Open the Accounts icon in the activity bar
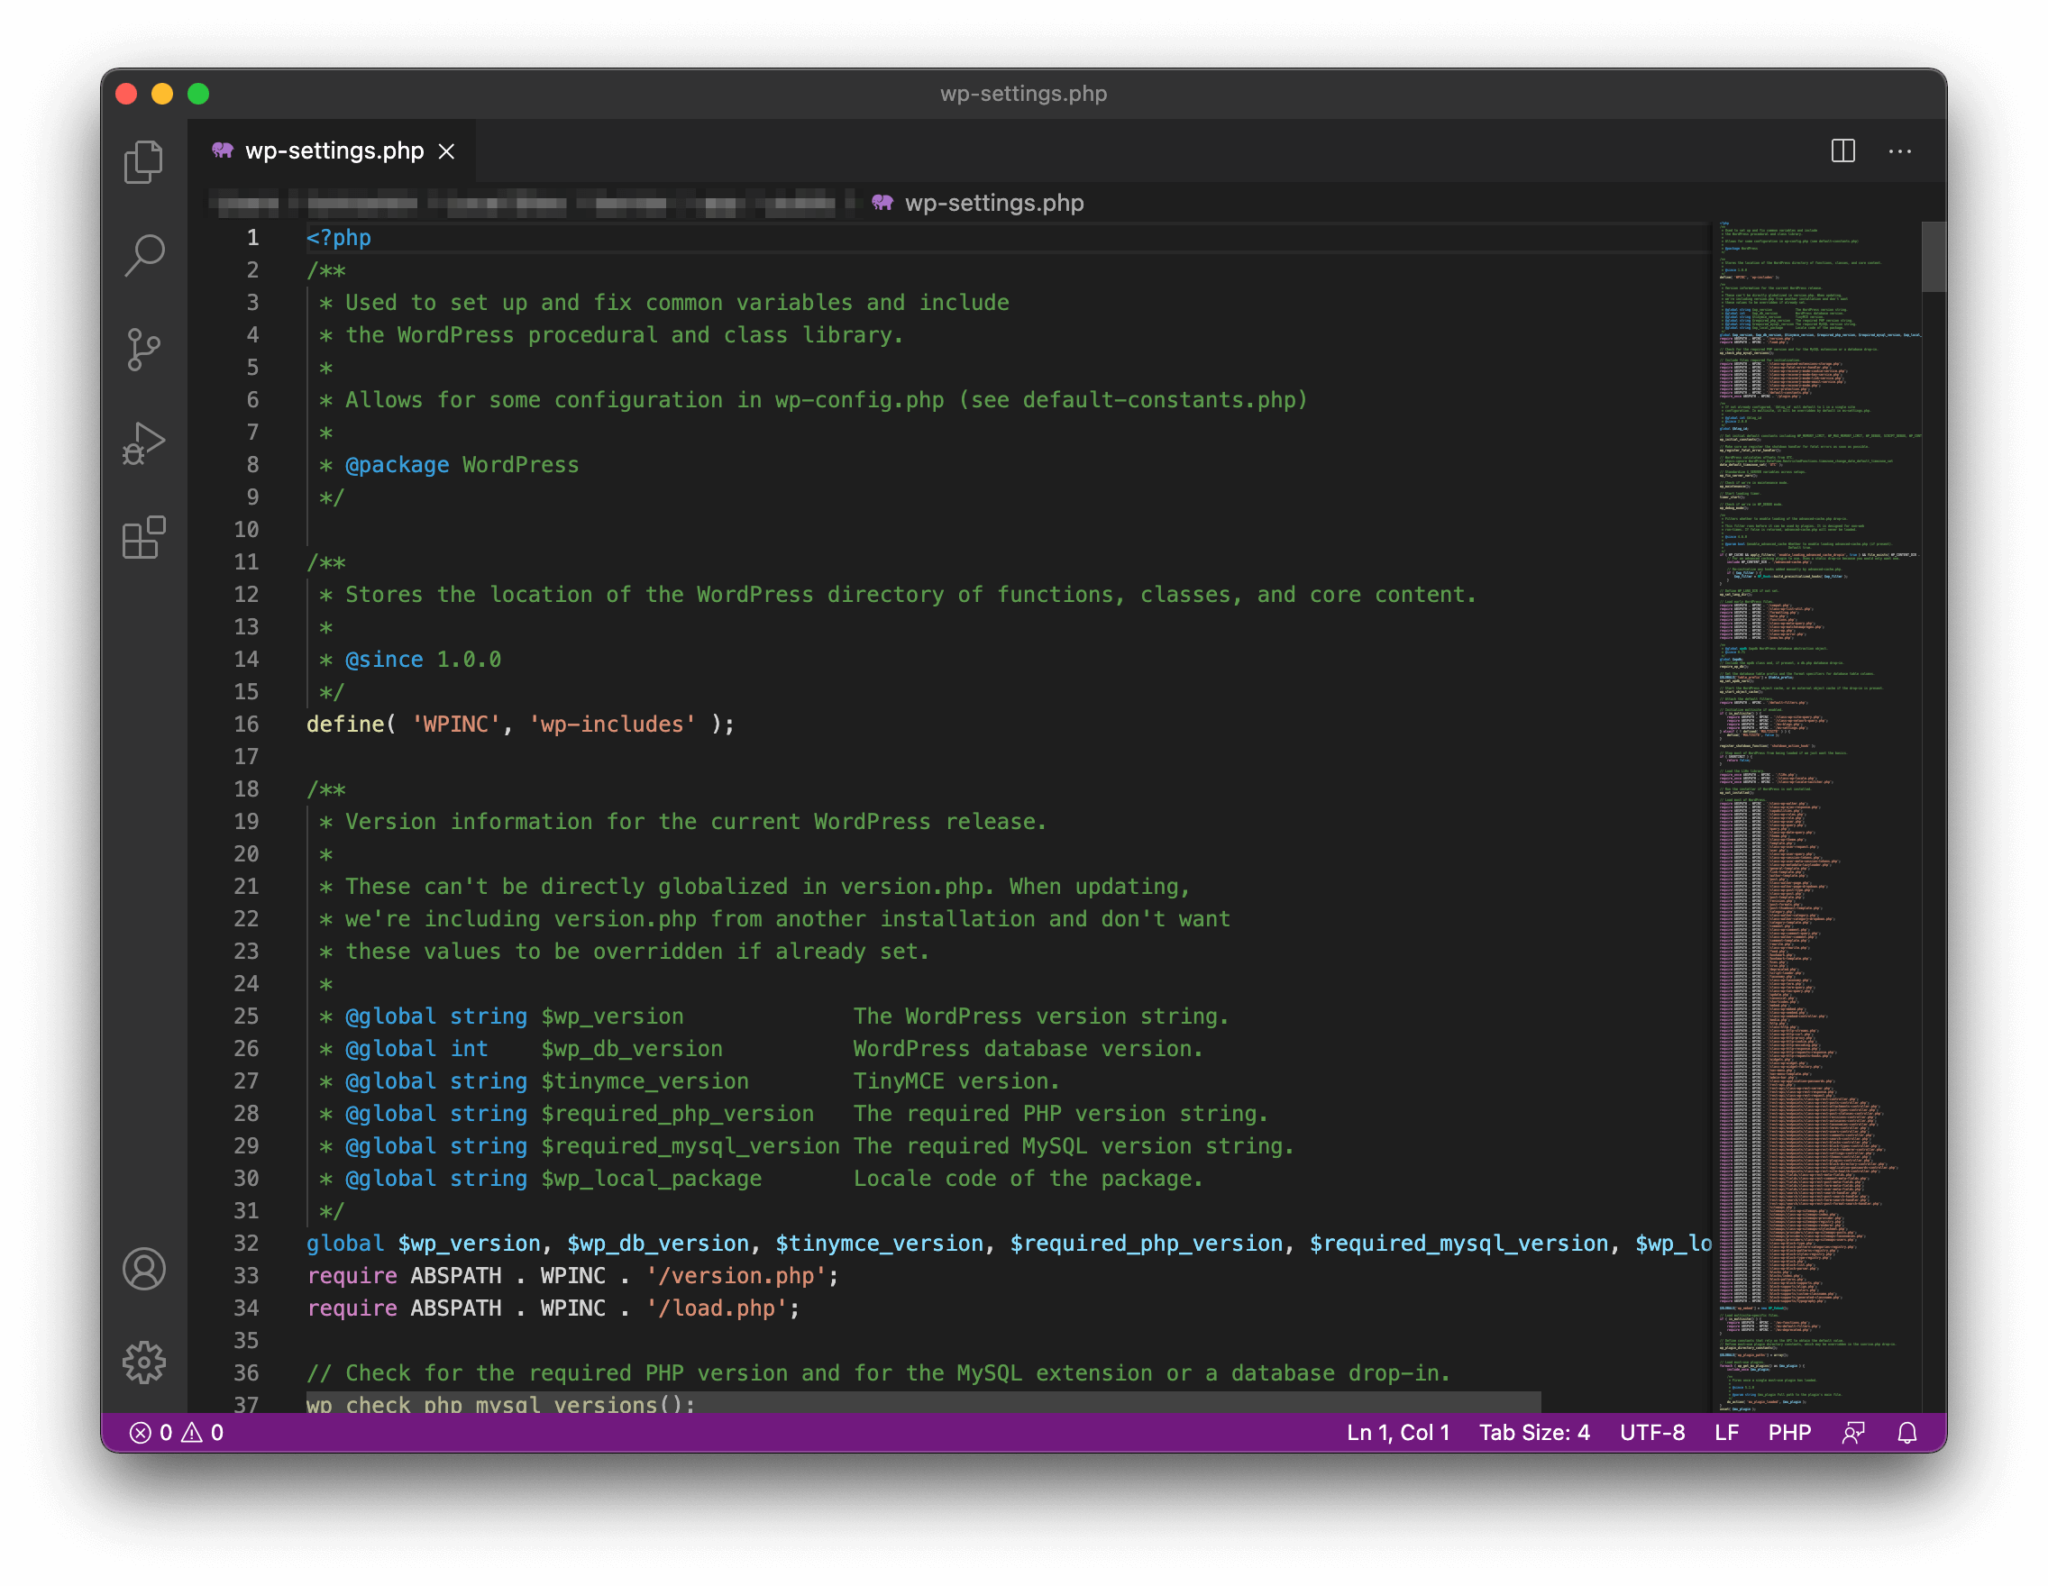 tap(144, 1269)
